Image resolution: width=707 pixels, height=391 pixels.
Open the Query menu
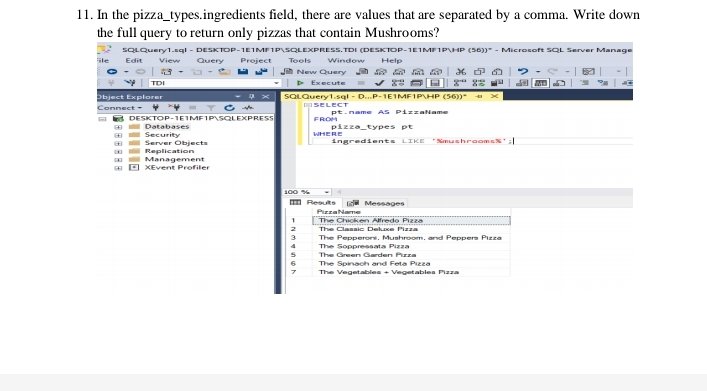click(210, 60)
